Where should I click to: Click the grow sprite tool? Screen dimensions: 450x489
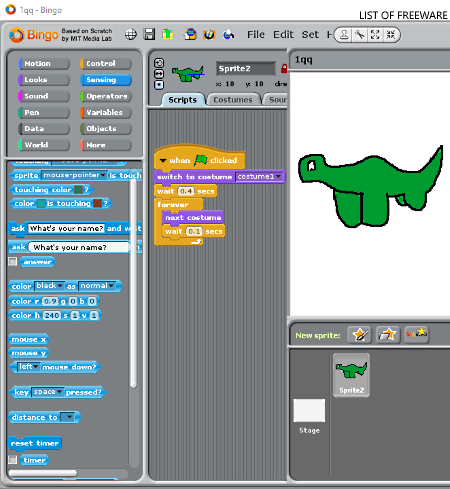tap(375, 35)
